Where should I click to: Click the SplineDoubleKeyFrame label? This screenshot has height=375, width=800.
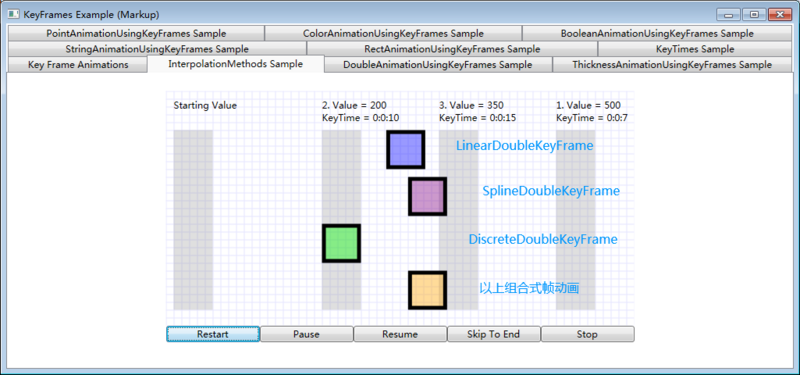pyautogui.click(x=551, y=191)
